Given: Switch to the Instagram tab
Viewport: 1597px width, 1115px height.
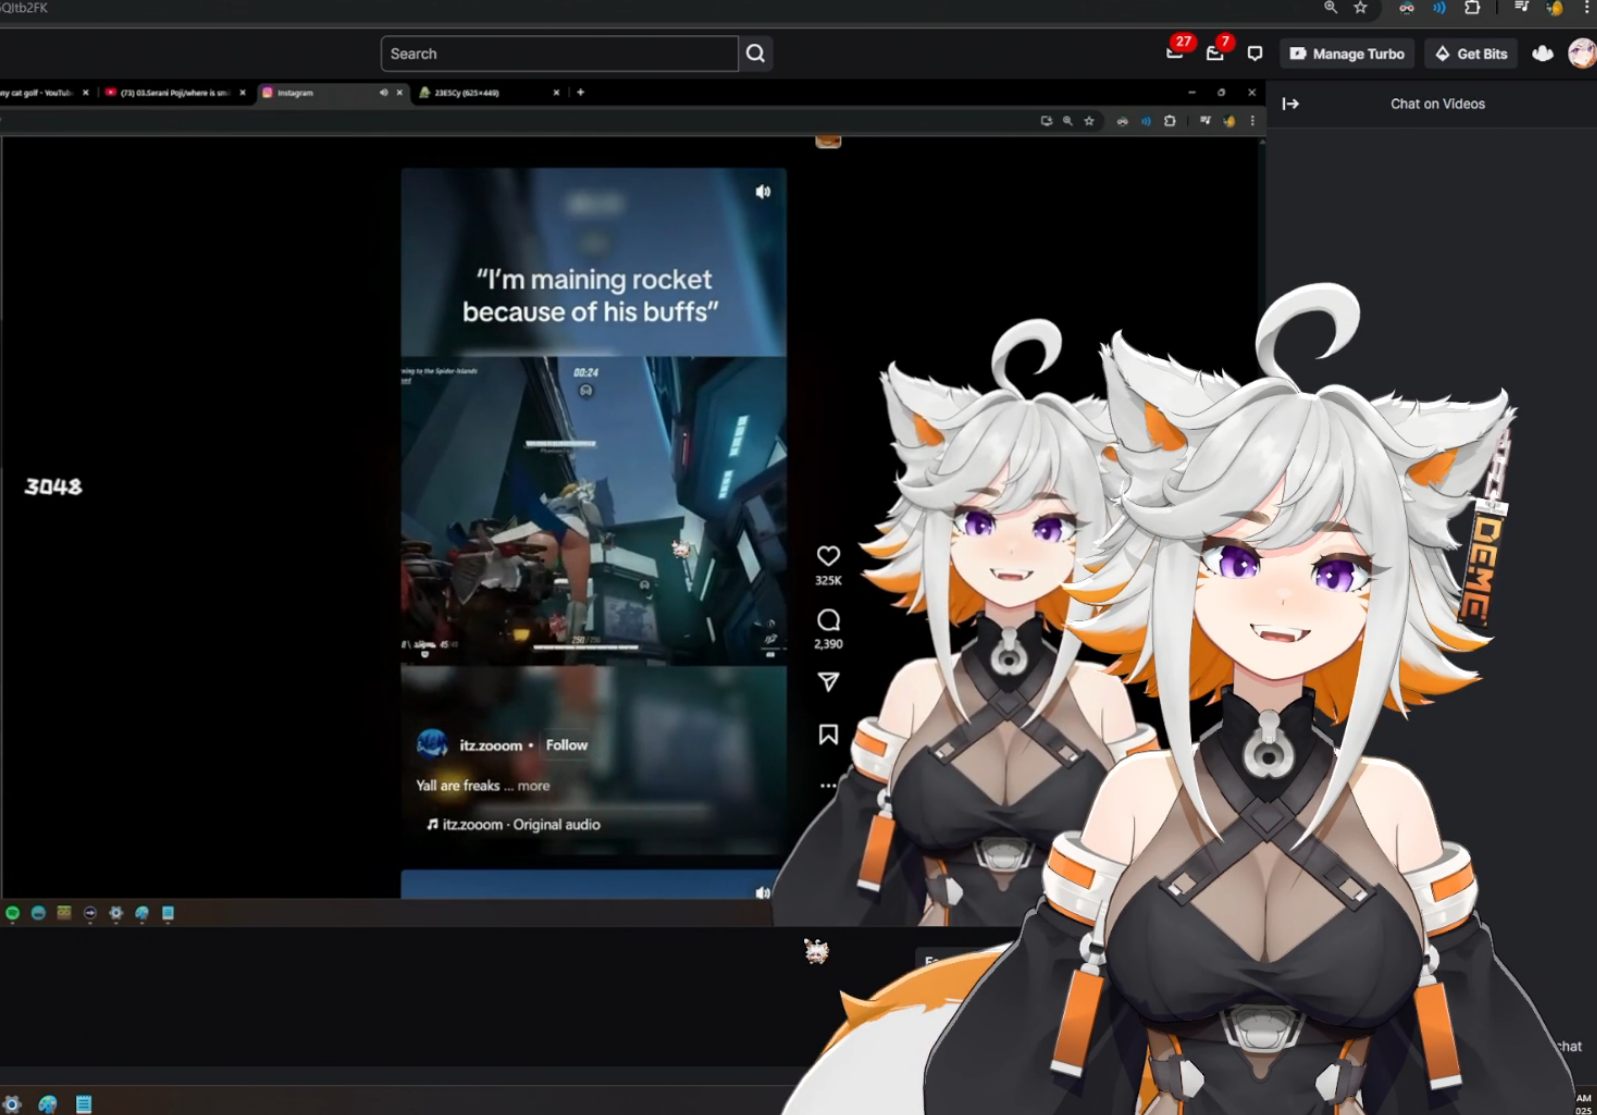Looking at the screenshot, I should point(320,93).
